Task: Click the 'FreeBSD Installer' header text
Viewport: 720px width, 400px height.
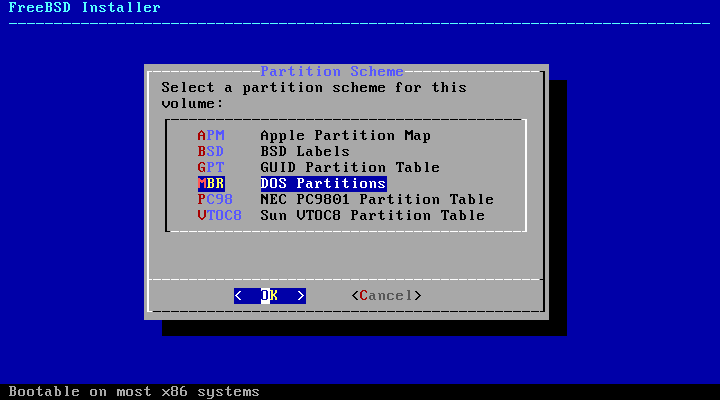Action: tap(84, 7)
